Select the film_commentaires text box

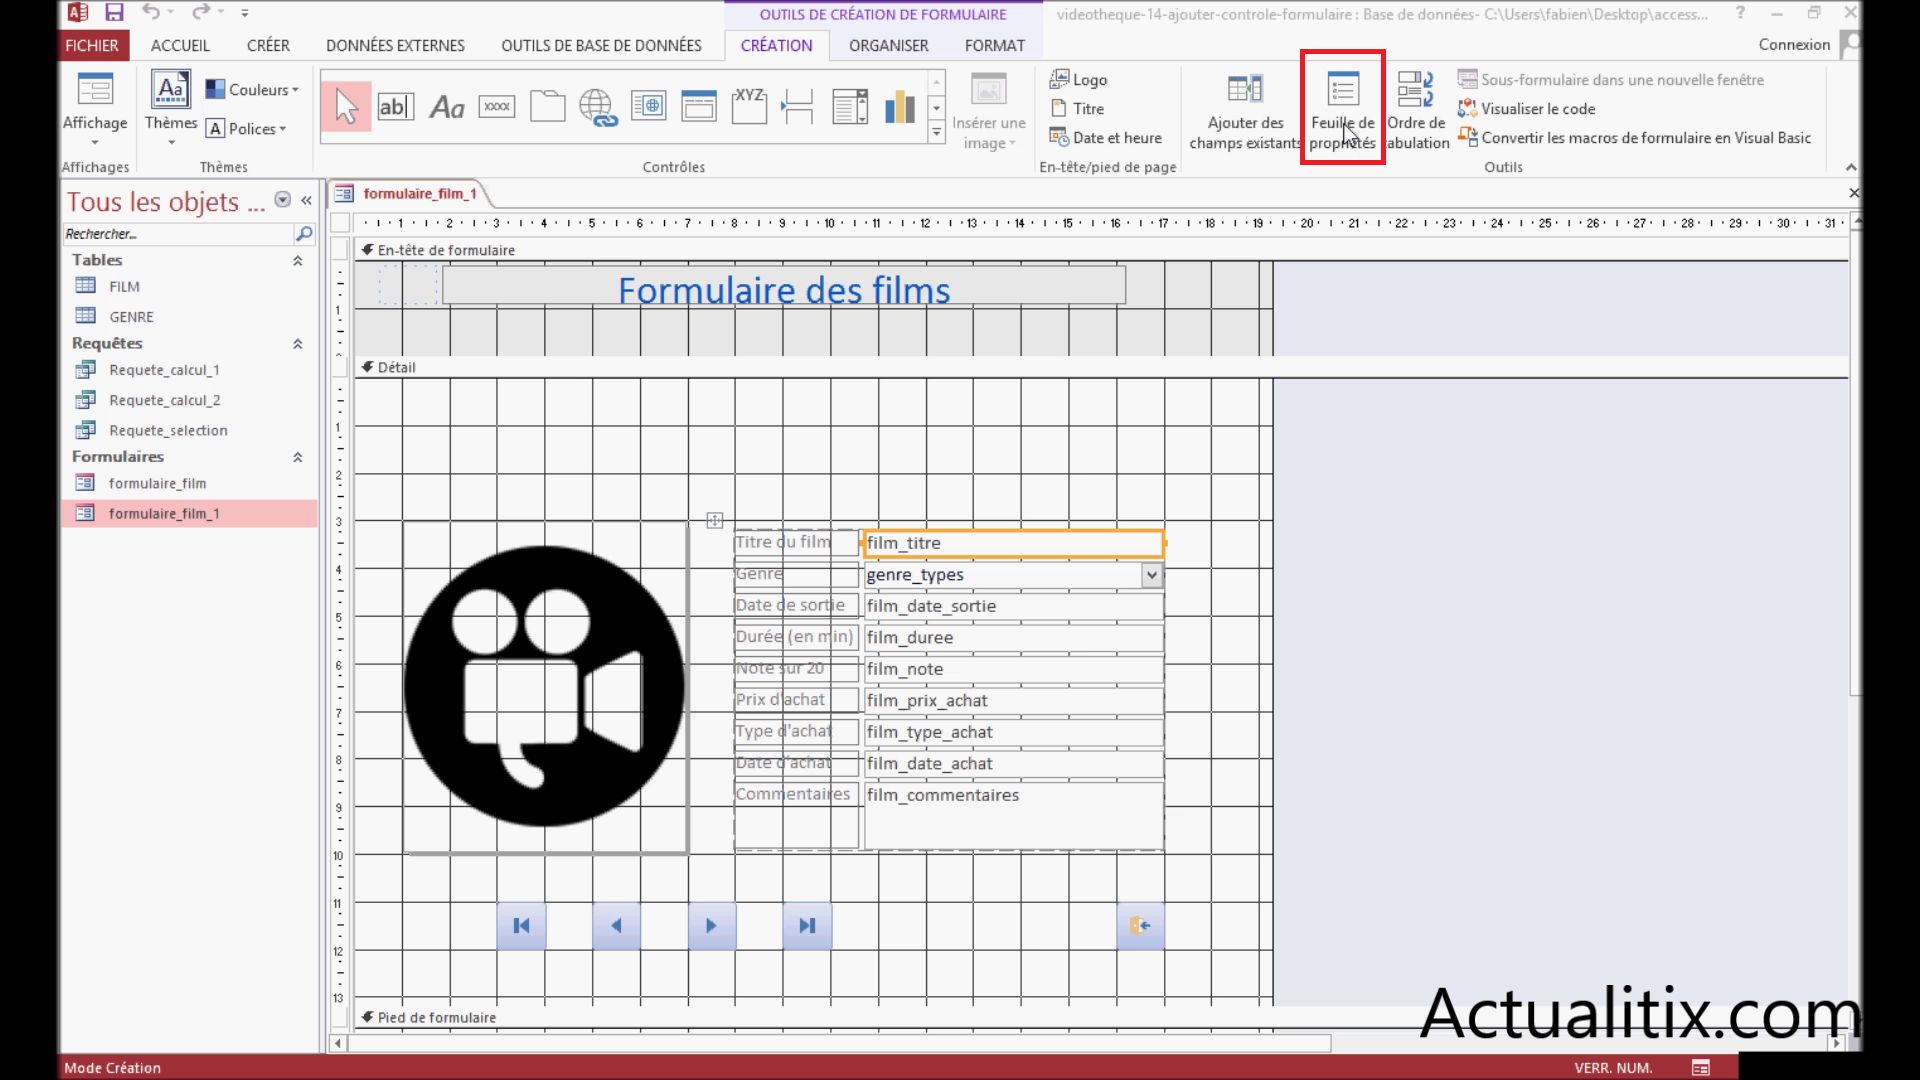coord(1014,816)
